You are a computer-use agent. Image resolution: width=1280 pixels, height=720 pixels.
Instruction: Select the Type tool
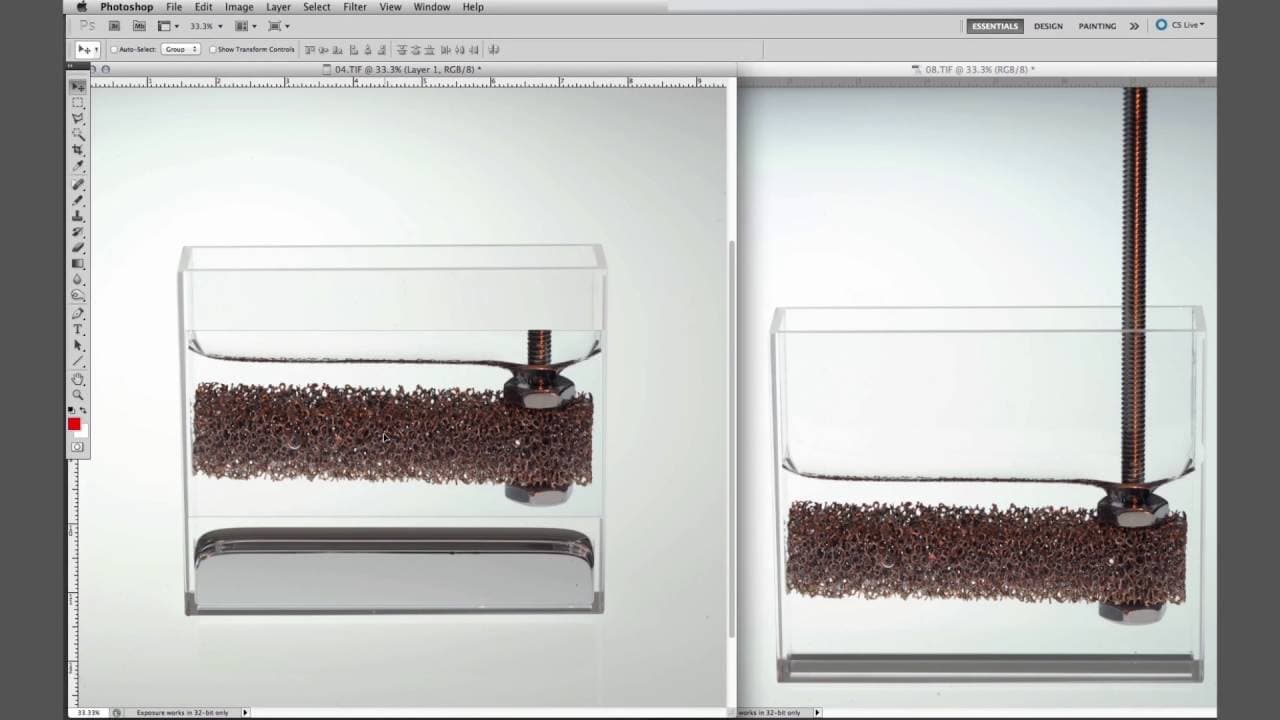click(78, 330)
